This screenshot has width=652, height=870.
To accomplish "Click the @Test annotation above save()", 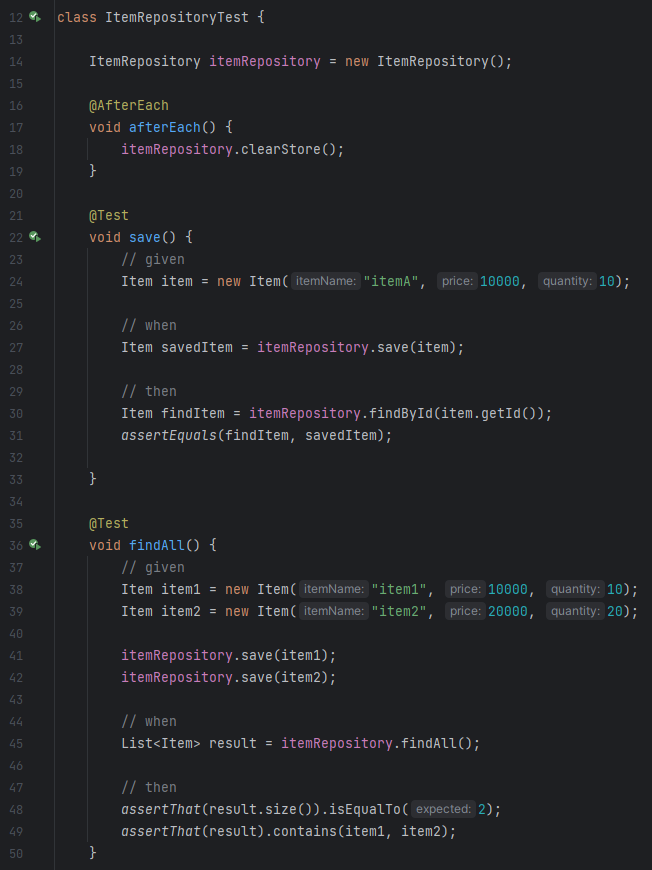I will pyautogui.click(x=109, y=215).
